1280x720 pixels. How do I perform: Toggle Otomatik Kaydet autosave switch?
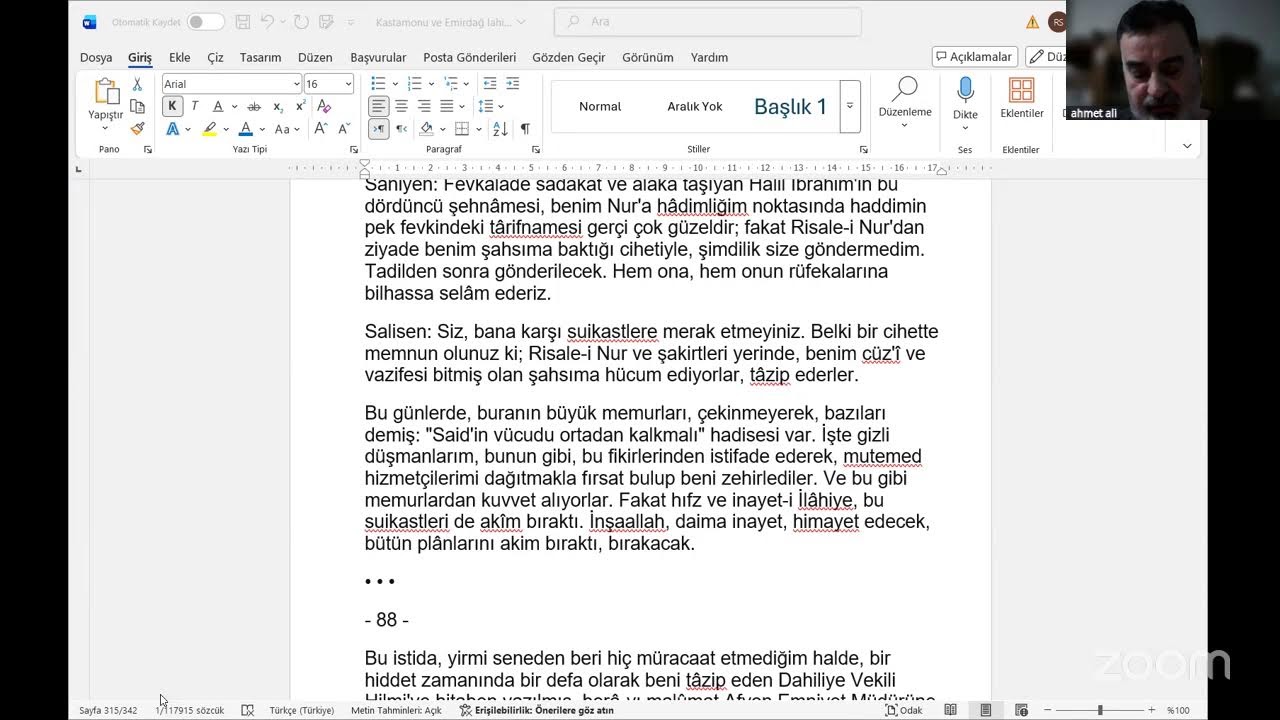click(205, 22)
